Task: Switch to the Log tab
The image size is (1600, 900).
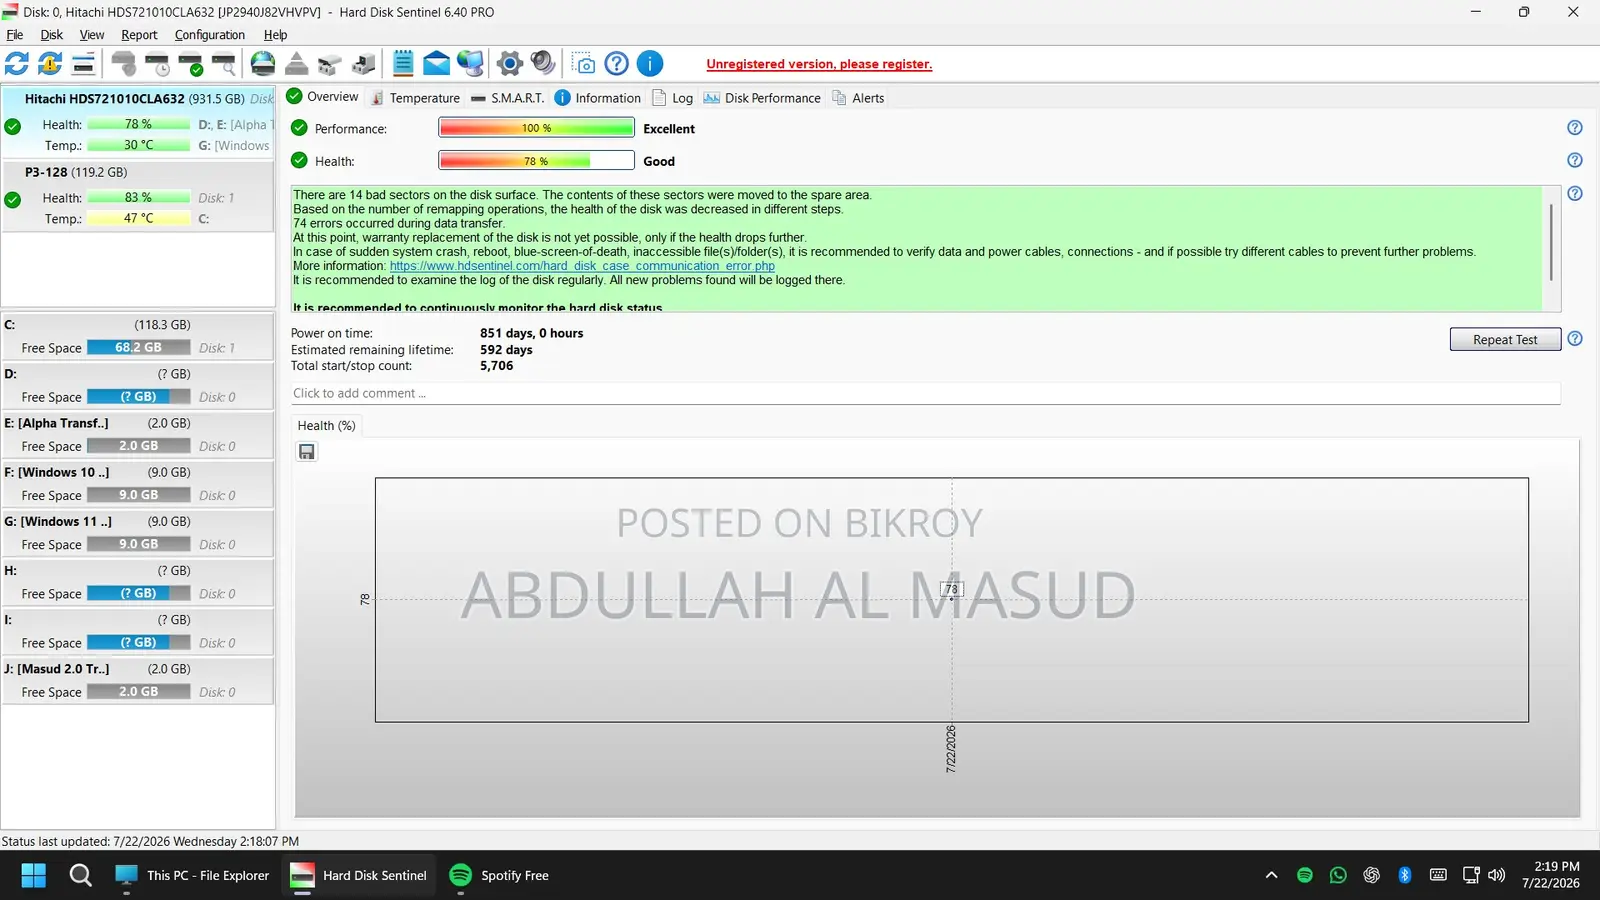Action: point(673,98)
